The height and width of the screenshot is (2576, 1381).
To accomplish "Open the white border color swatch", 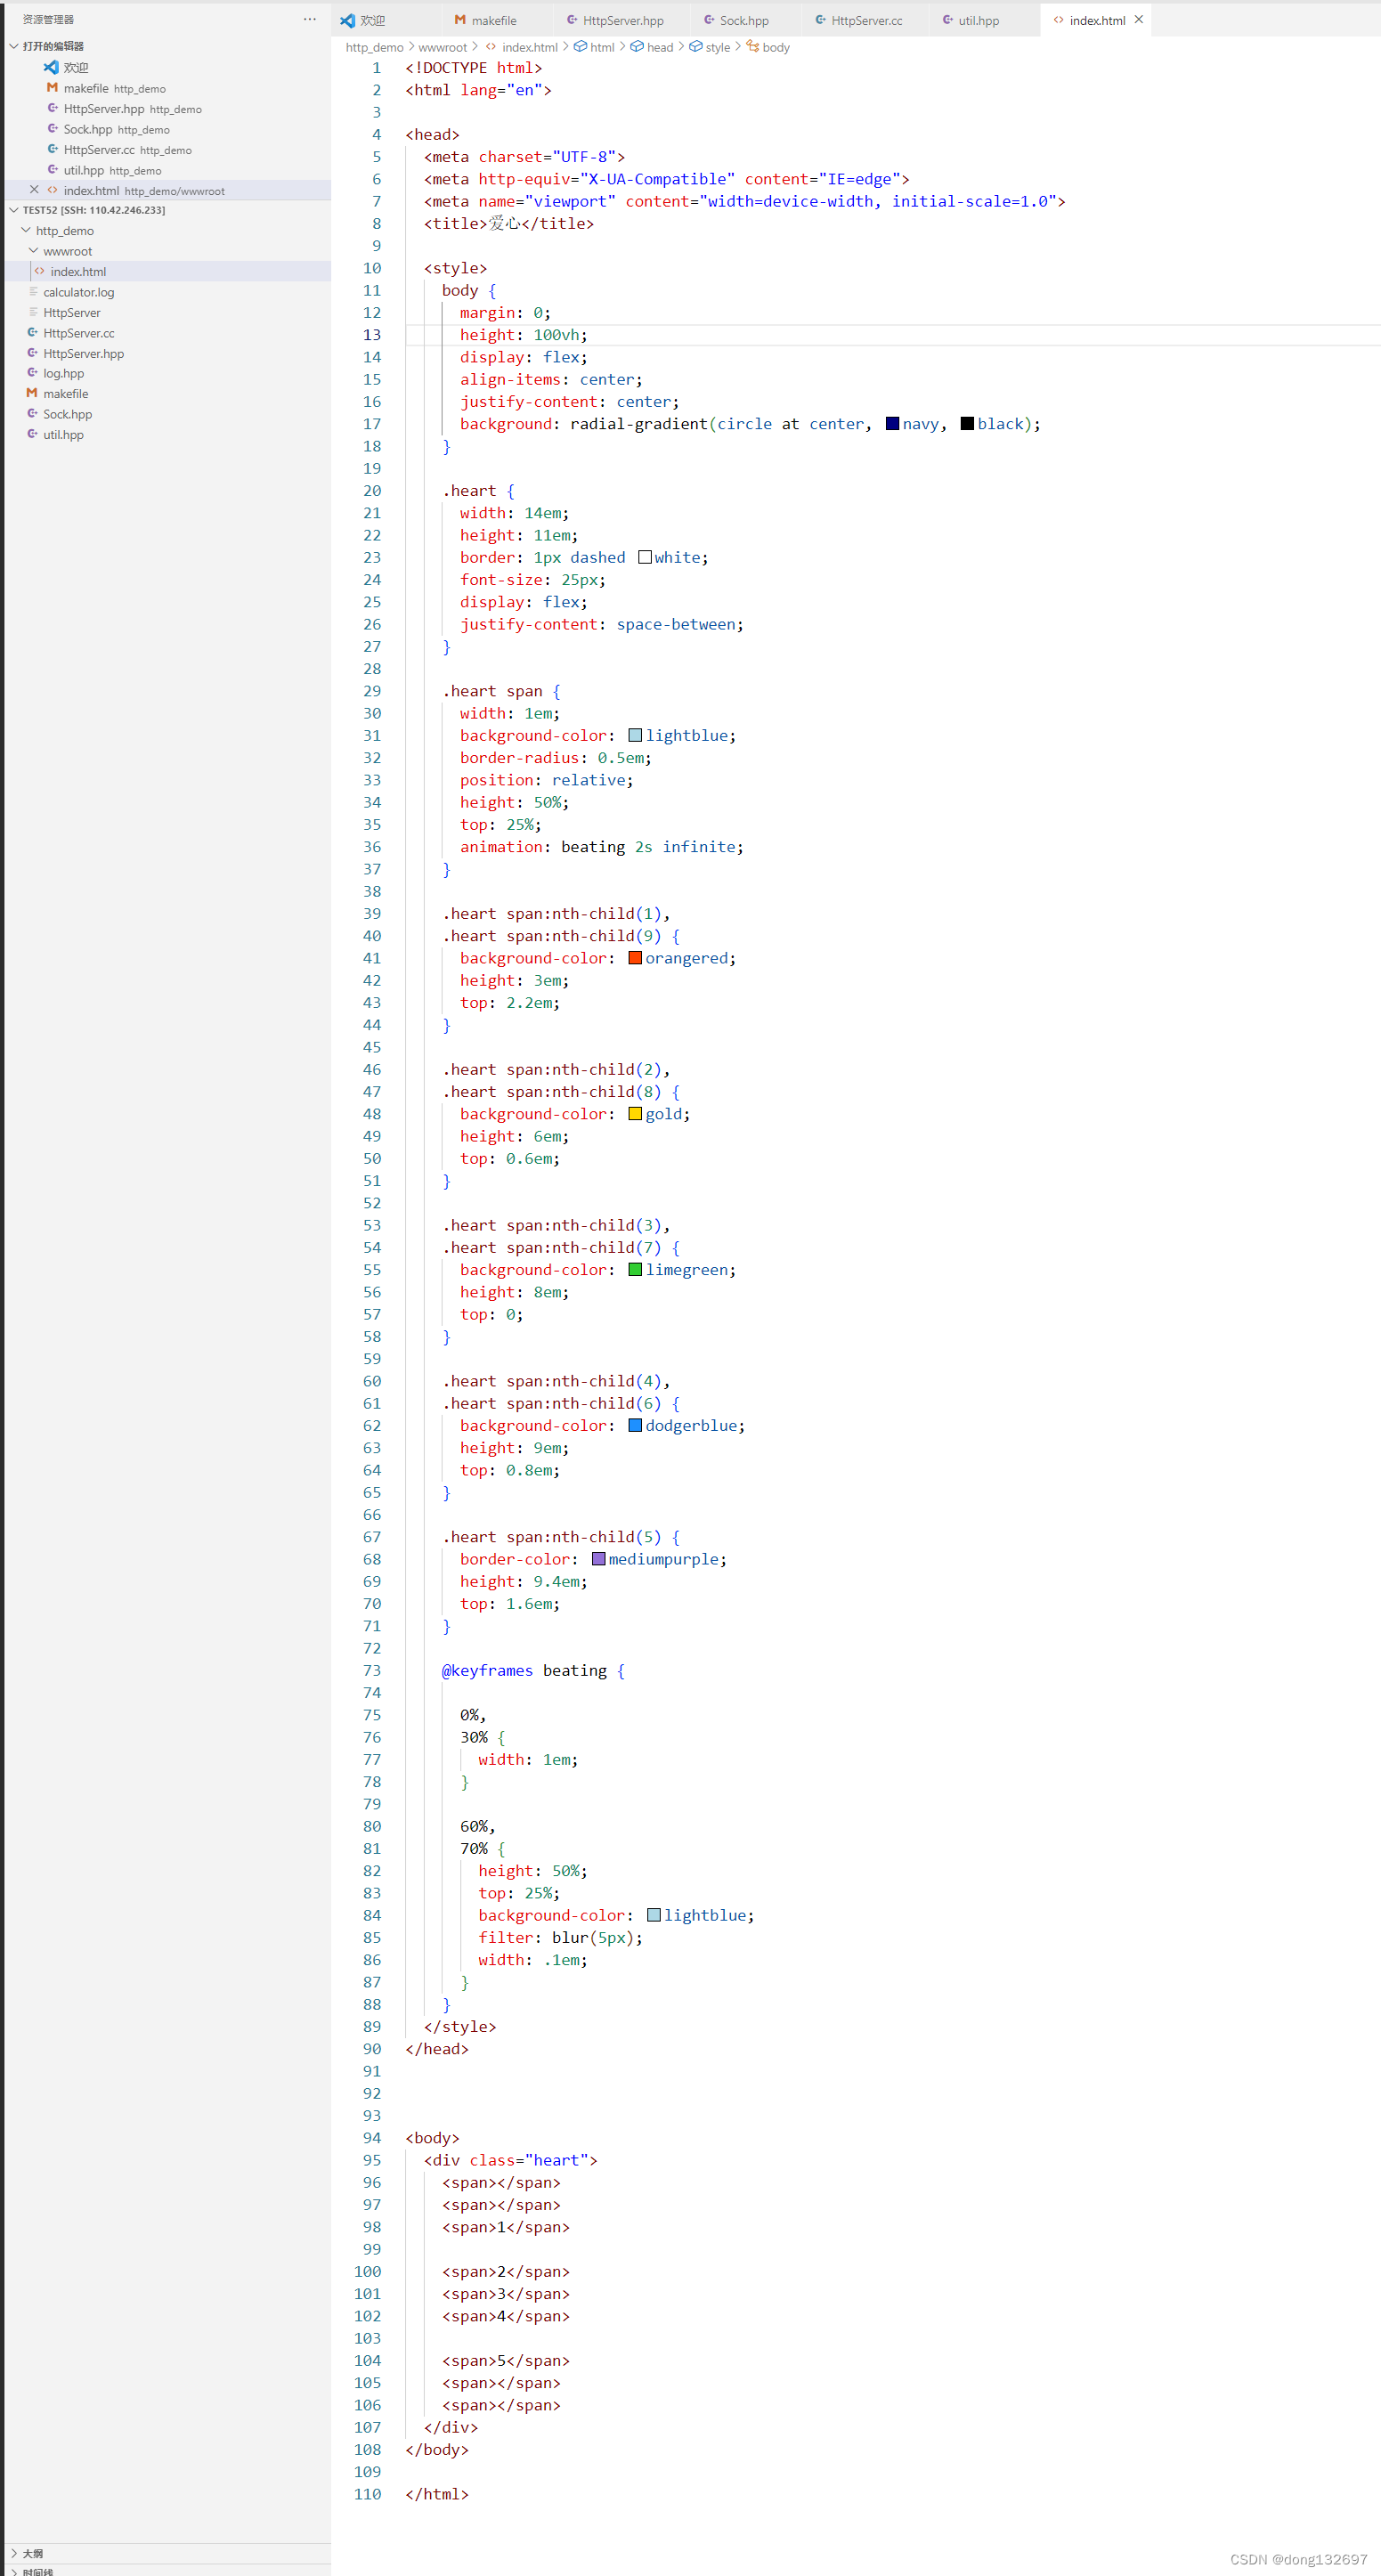I will pos(644,557).
